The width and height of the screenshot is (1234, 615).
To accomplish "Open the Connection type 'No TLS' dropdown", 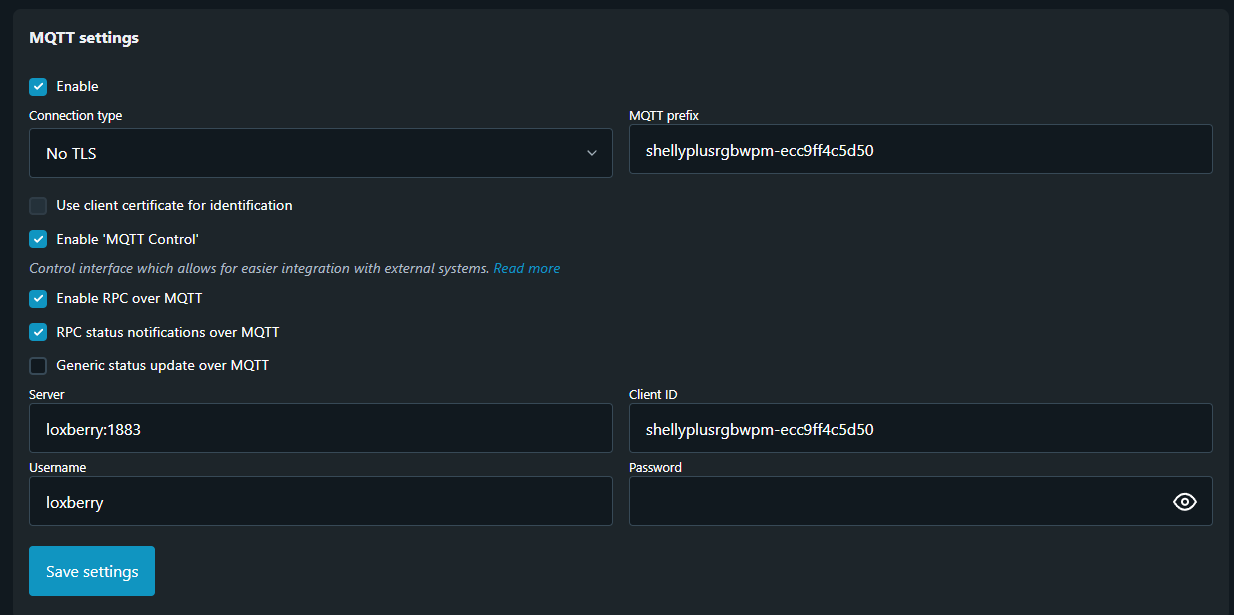I will 320,153.
